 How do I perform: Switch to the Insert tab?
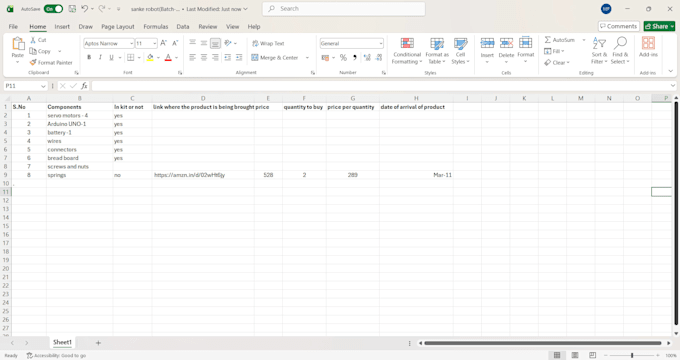point(62,26)
